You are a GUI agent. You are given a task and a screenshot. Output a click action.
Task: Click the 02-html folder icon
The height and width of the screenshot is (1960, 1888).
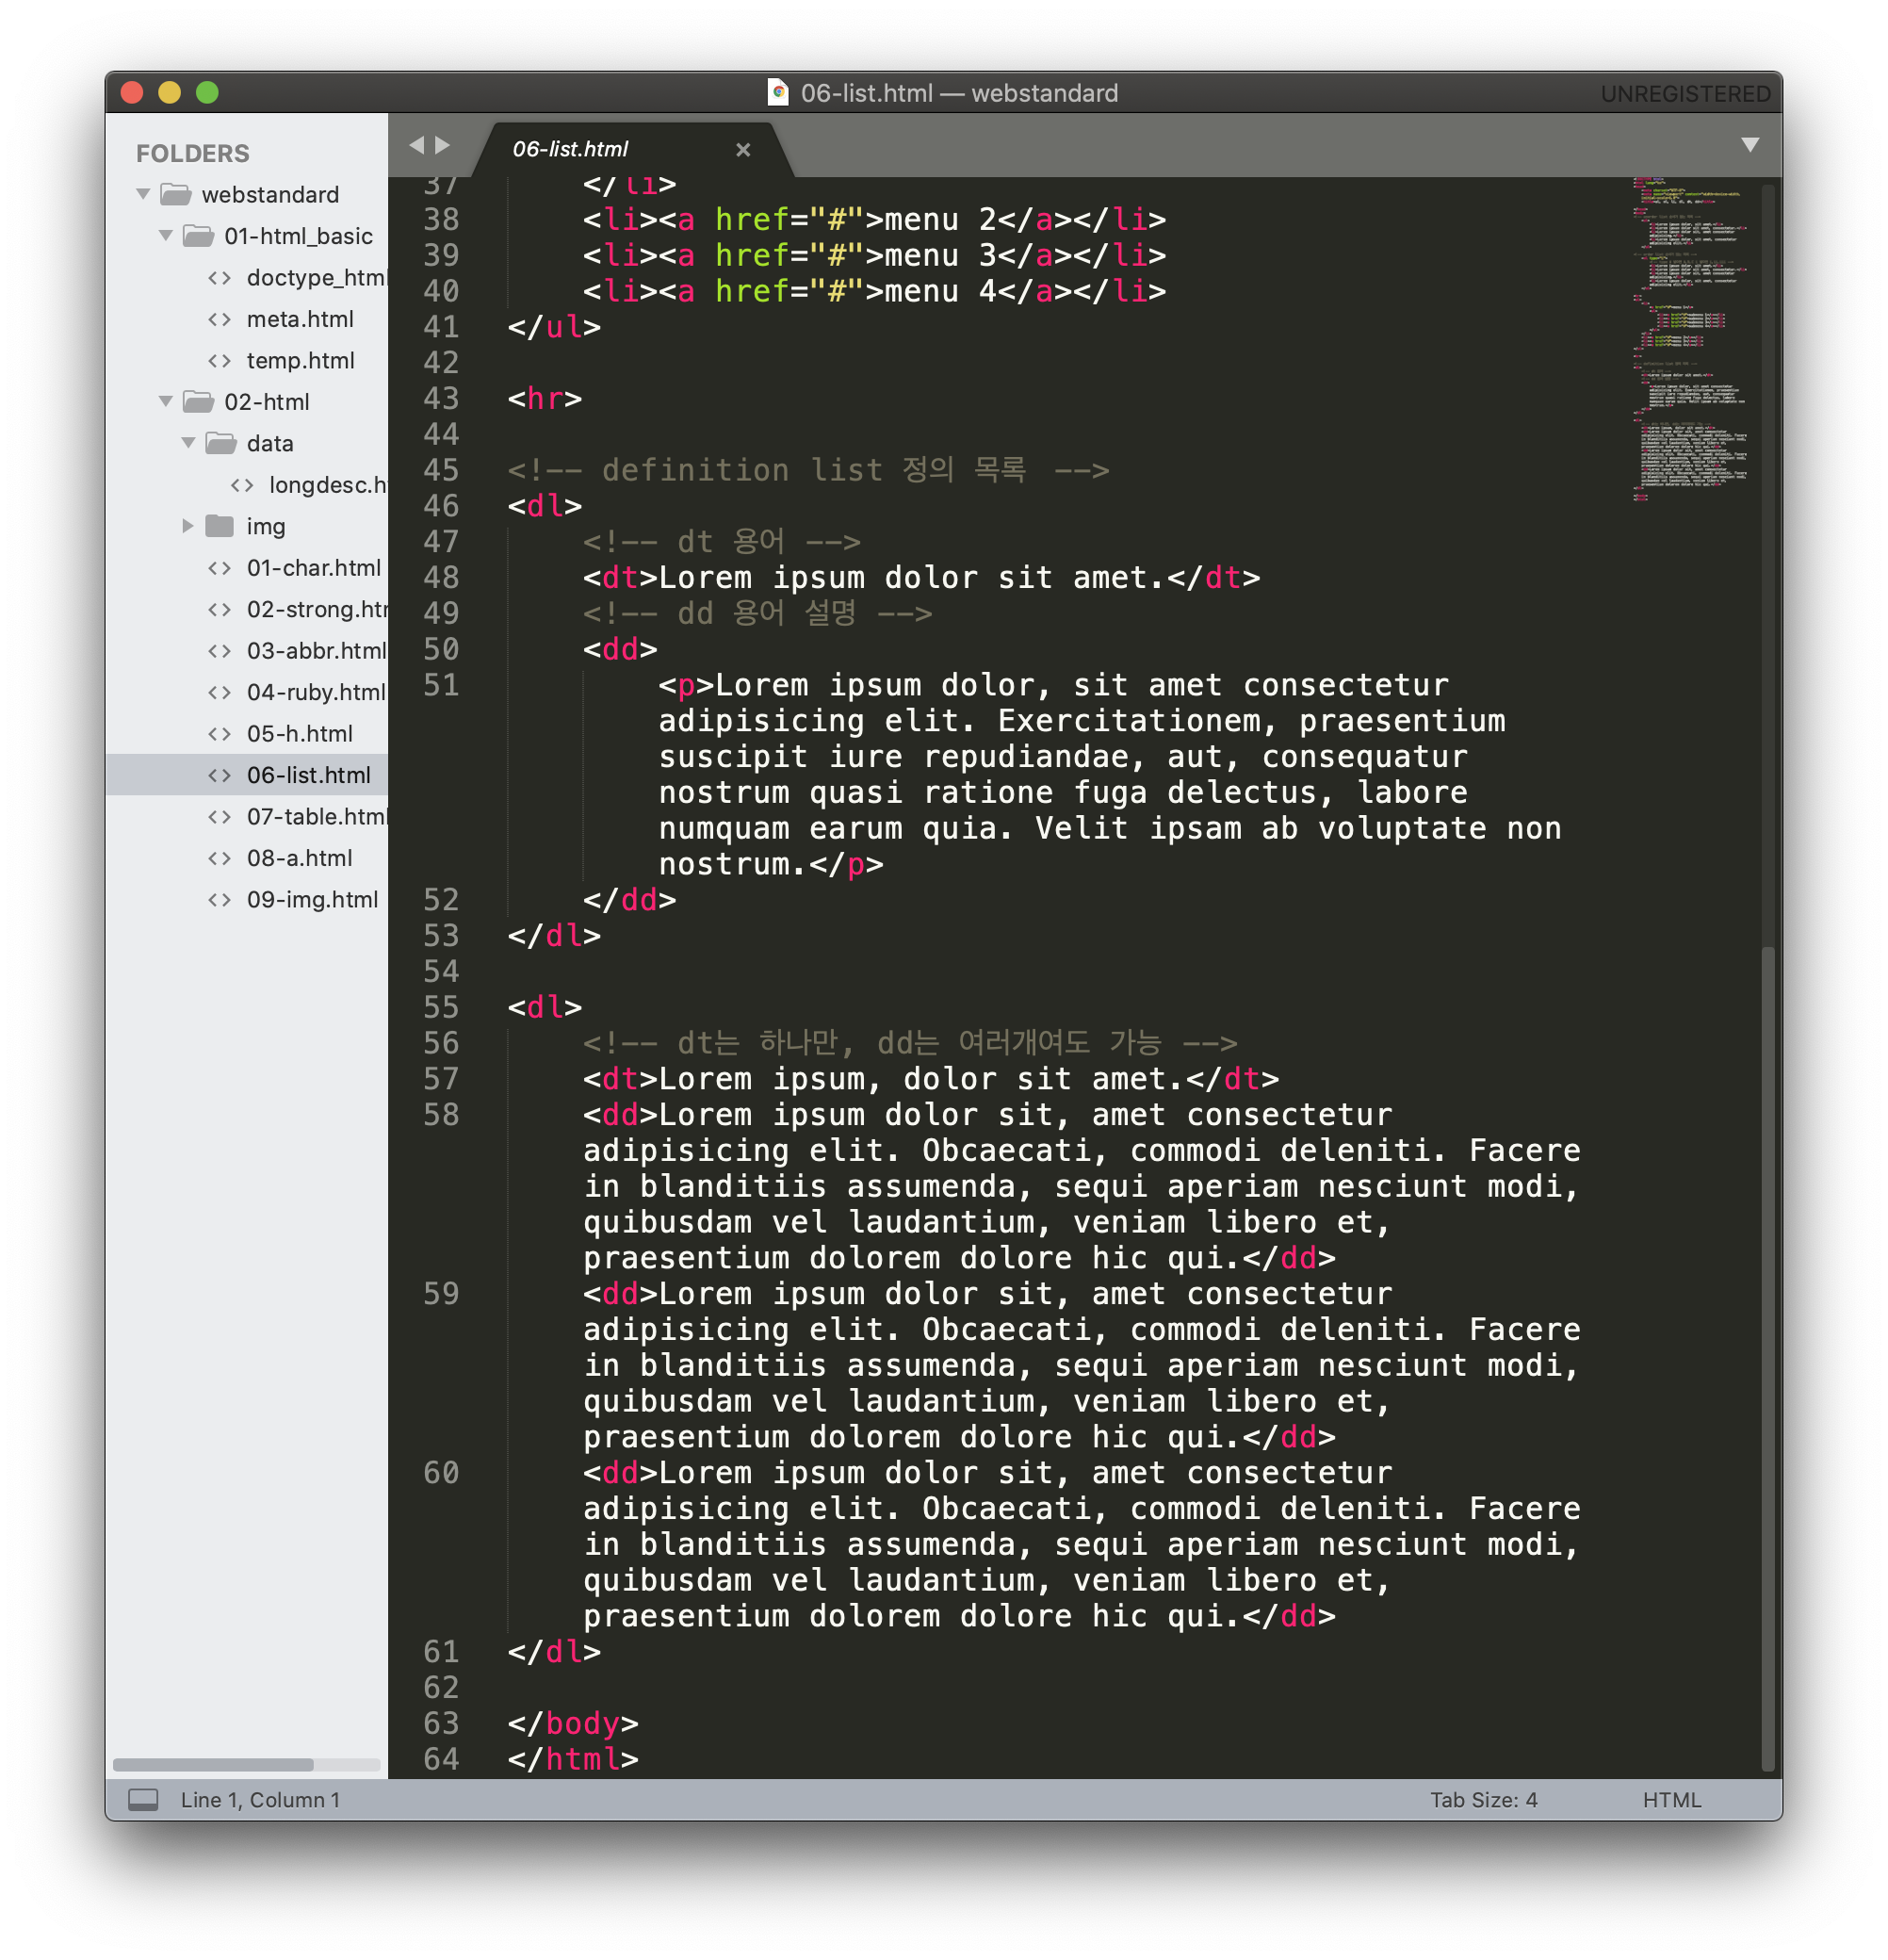click(199, 402)
